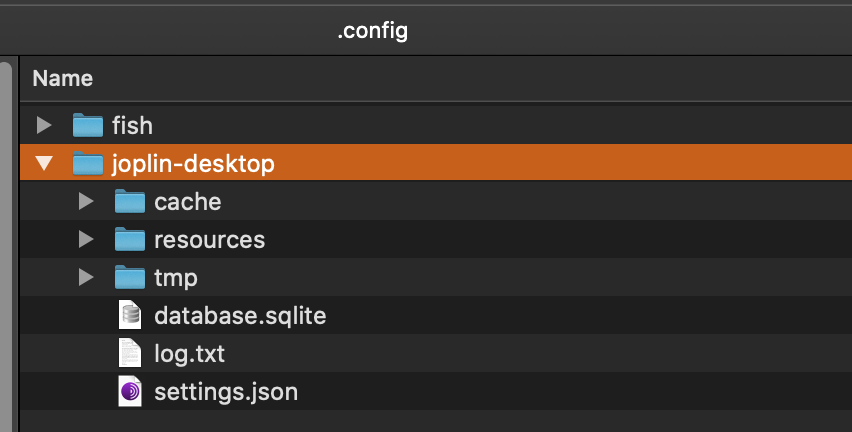
Task: Click the settings.json file icon
Action: pos(130,391)
